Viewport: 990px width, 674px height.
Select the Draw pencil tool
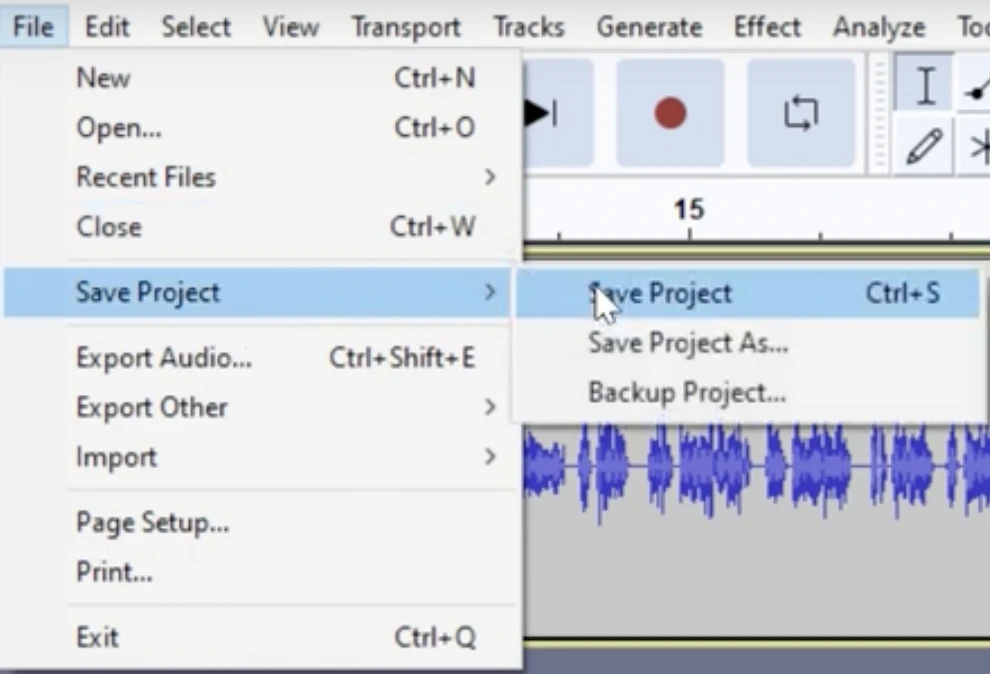coord(923,148)
